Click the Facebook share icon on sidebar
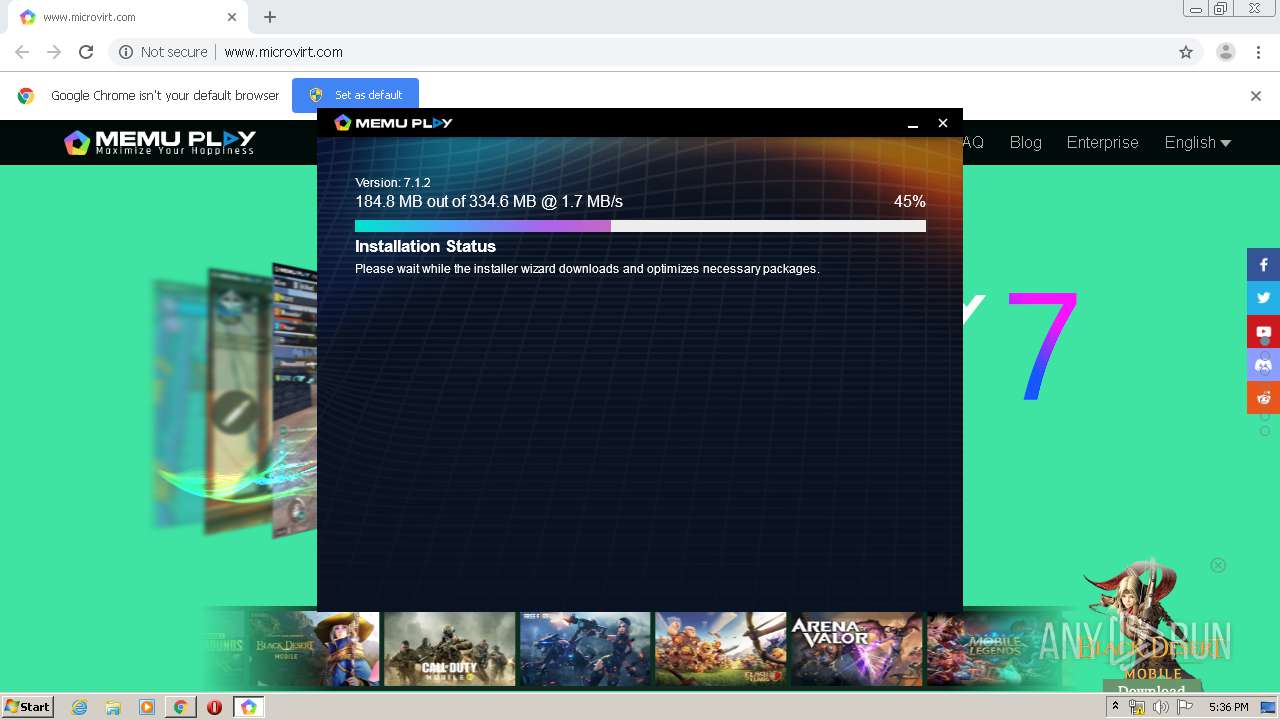1280x720 pixels. pyautogui.click(x=1263, y=265)
